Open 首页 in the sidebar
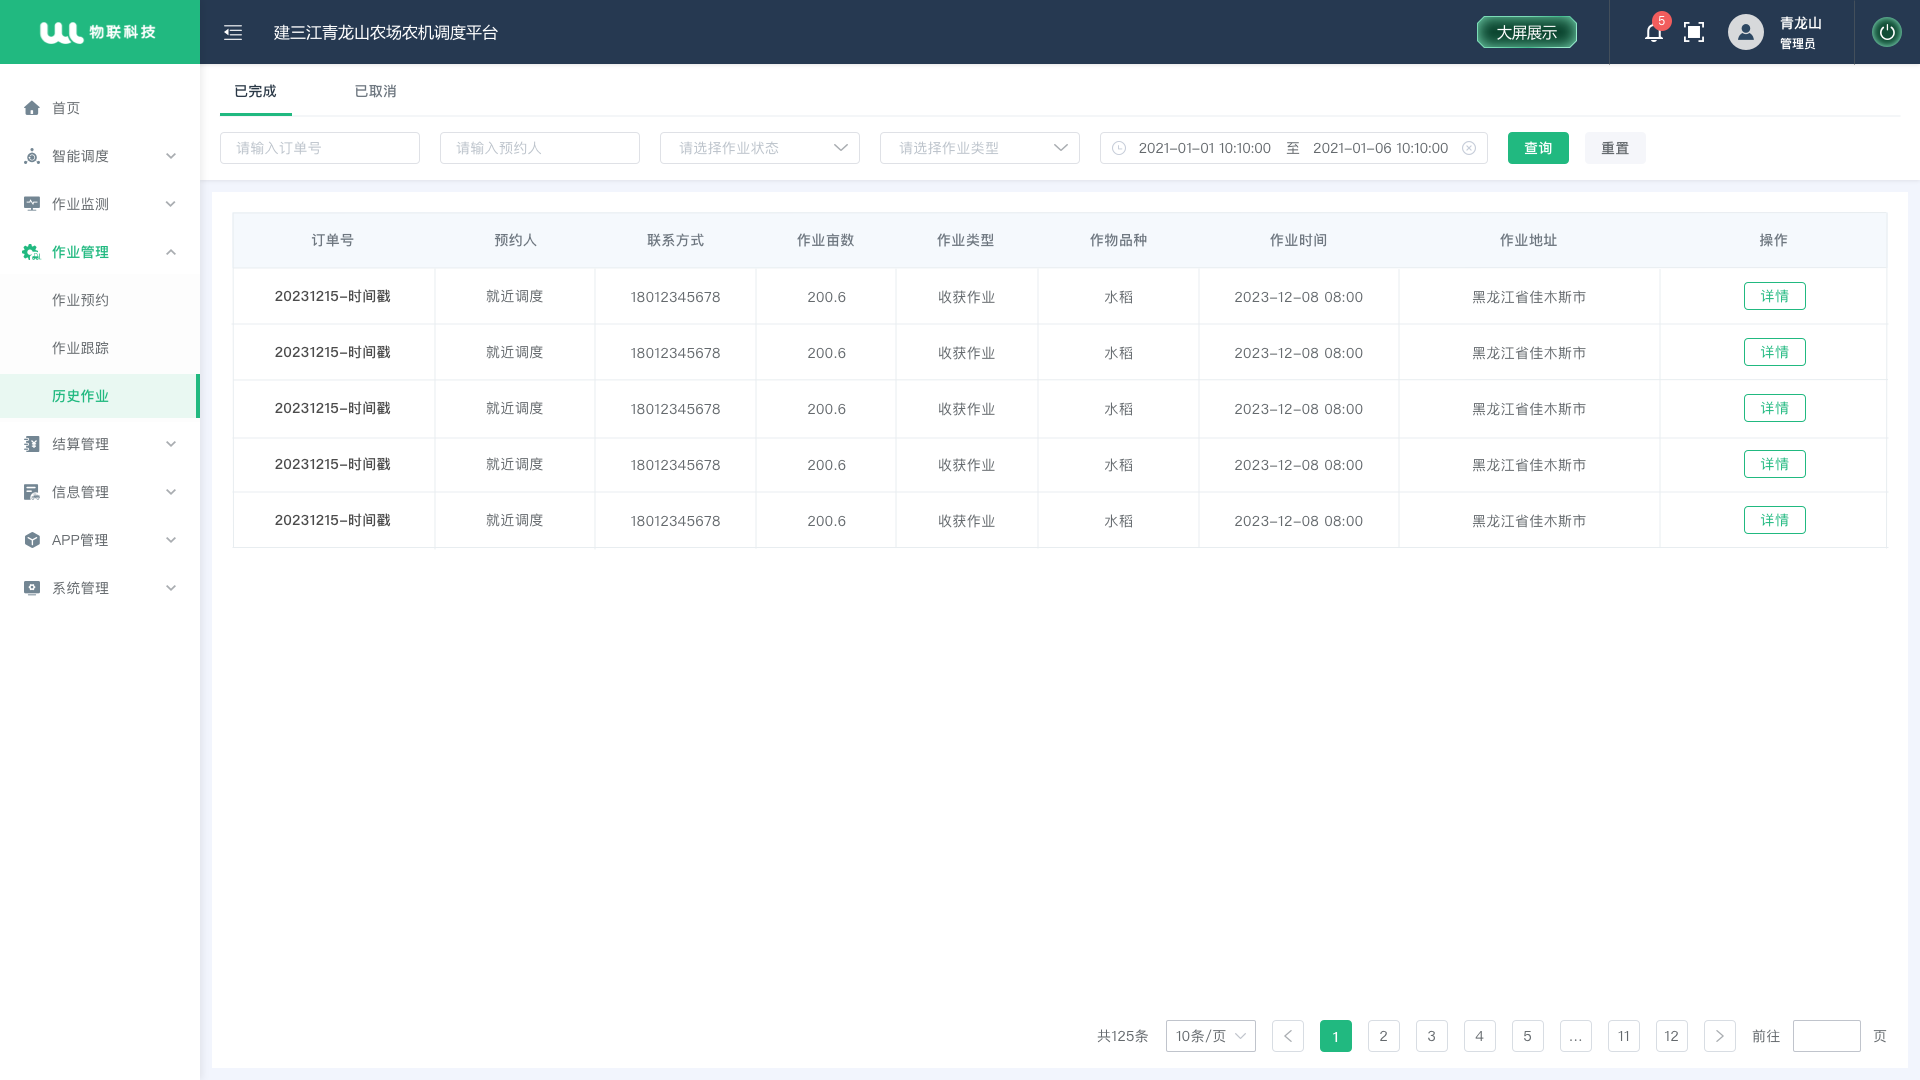The width and height of the screenshot is (1920, 1080). pos(66,108)
